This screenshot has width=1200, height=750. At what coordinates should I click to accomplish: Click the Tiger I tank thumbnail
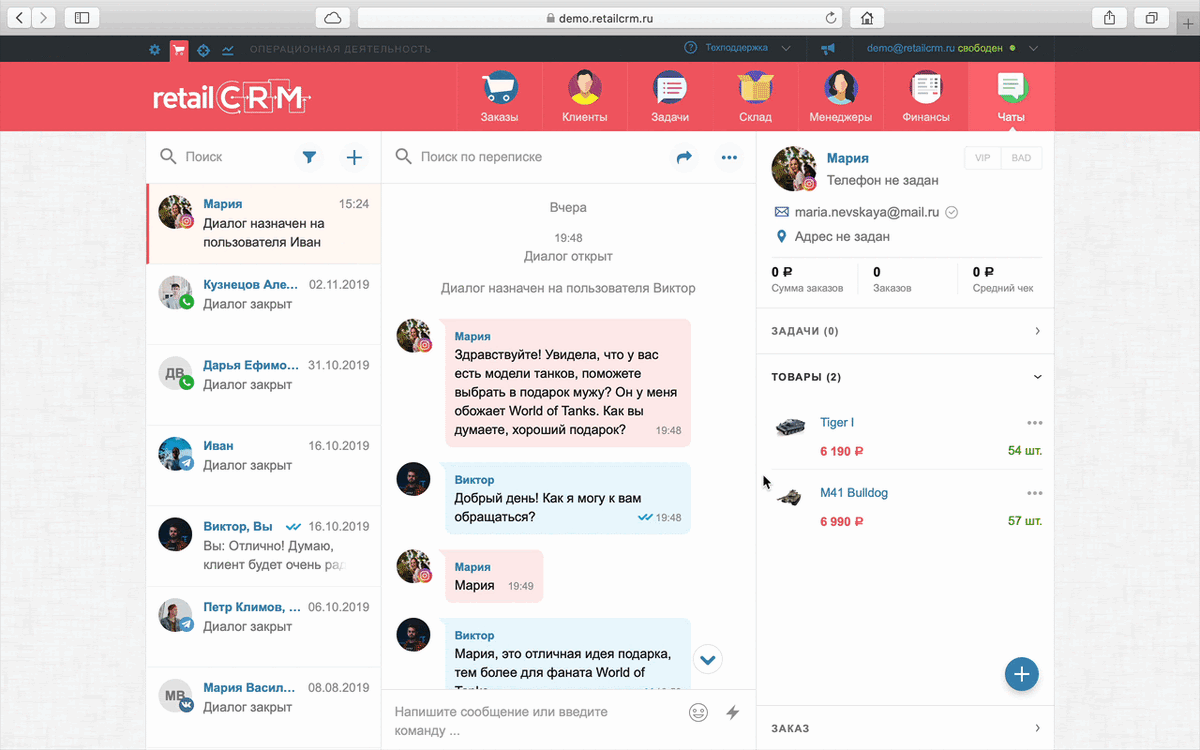point(791,426)
